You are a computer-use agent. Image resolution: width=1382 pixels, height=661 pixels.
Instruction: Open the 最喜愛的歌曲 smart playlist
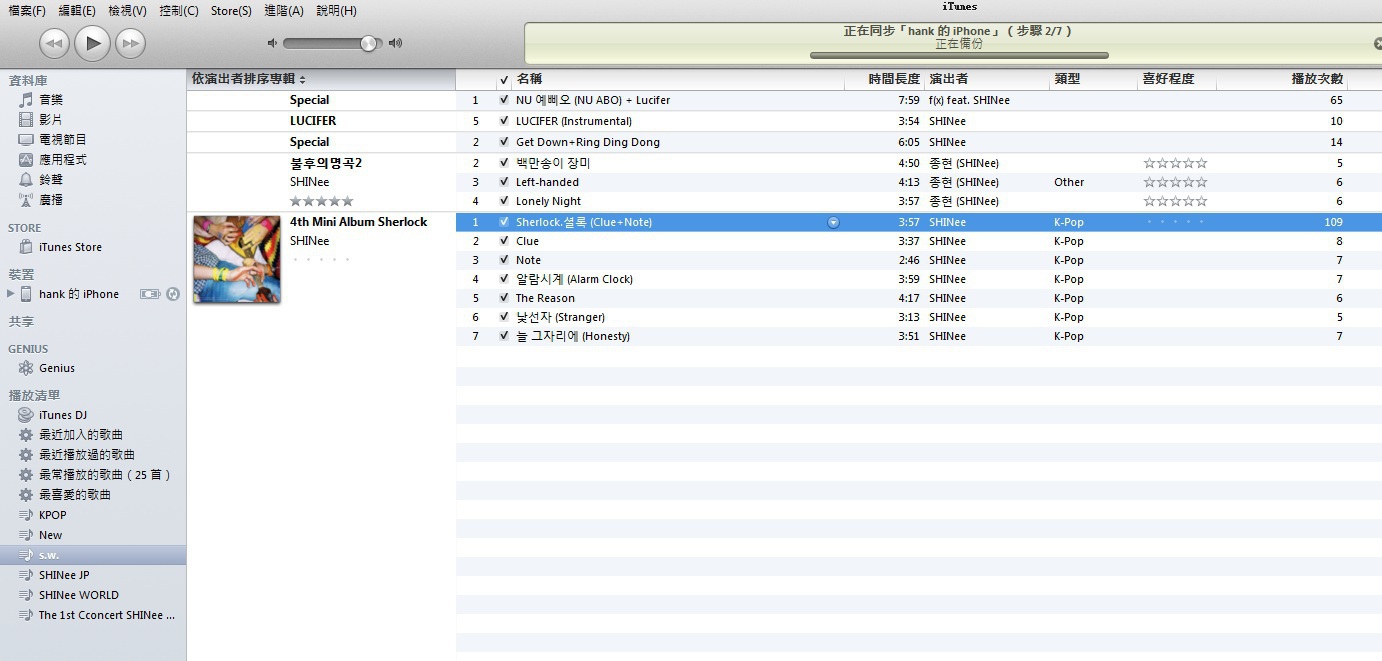click(x=74, y=495)
